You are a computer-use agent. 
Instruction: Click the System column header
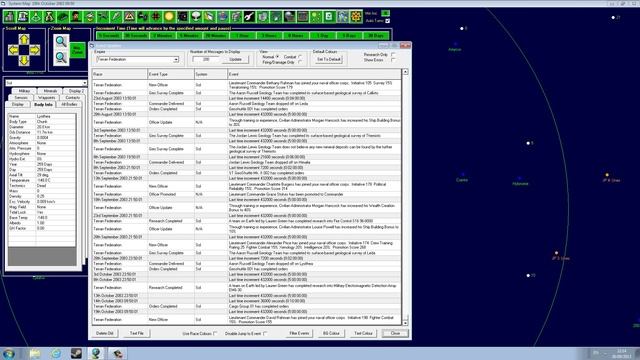tap(211, 74)
